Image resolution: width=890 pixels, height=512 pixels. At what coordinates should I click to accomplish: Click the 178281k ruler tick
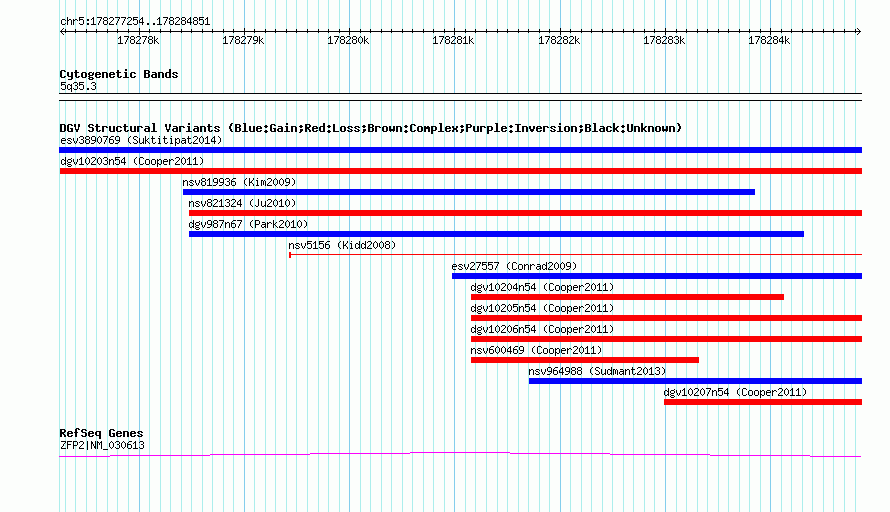(x=454, y=40)
